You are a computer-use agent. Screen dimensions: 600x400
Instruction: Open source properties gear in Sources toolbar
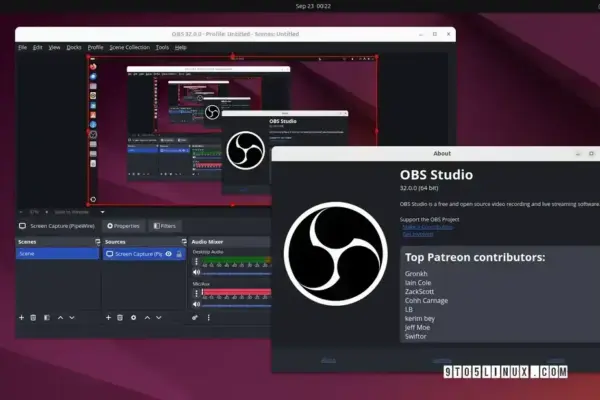[x=134, y=318]
